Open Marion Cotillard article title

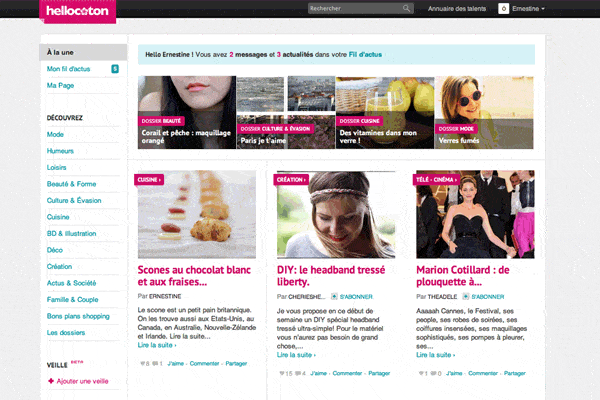[x=463, y=276]
